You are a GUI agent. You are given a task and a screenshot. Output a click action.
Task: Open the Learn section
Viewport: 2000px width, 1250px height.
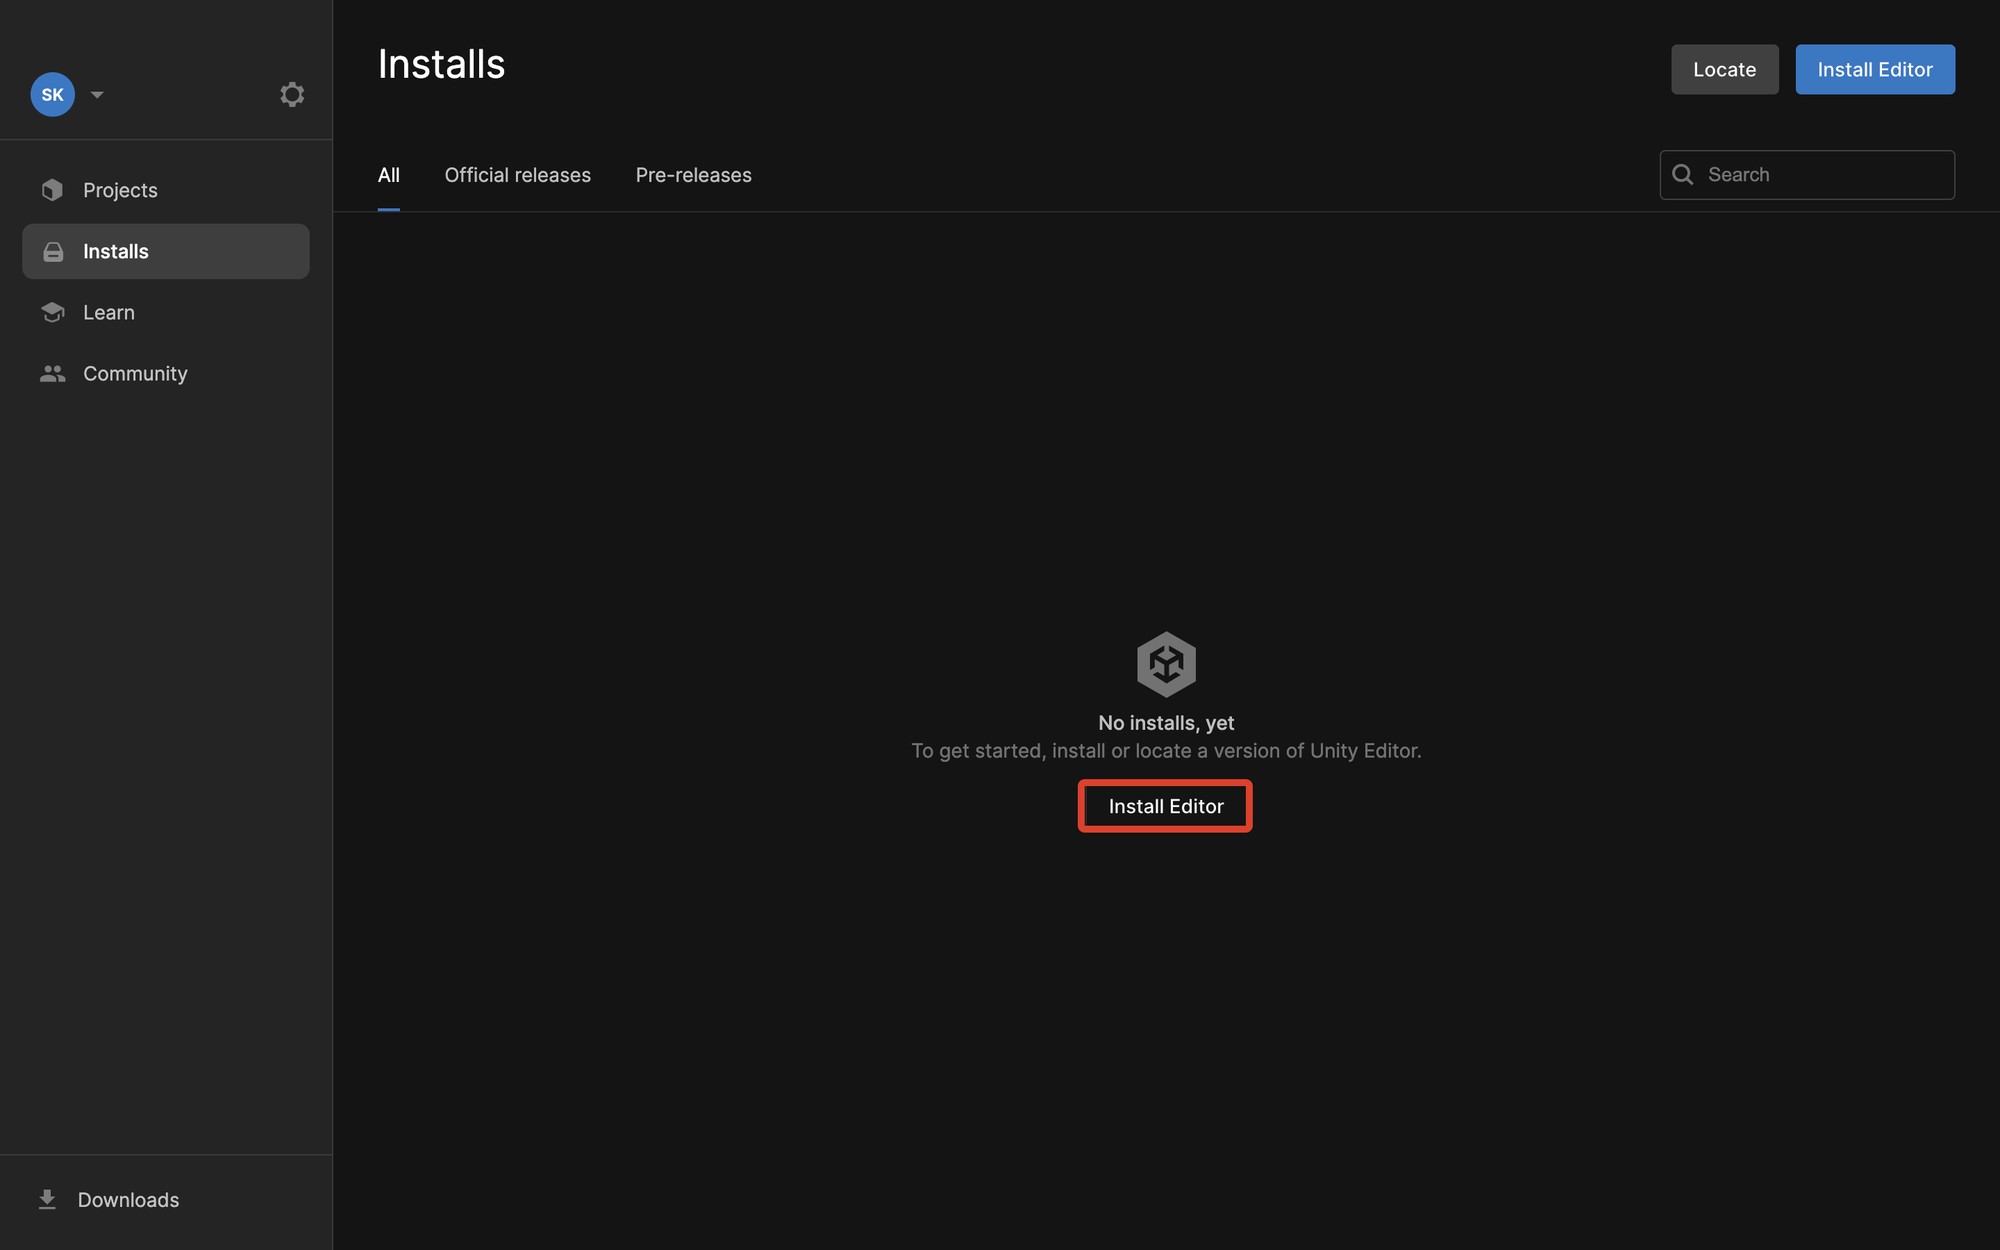click(166, 312)
